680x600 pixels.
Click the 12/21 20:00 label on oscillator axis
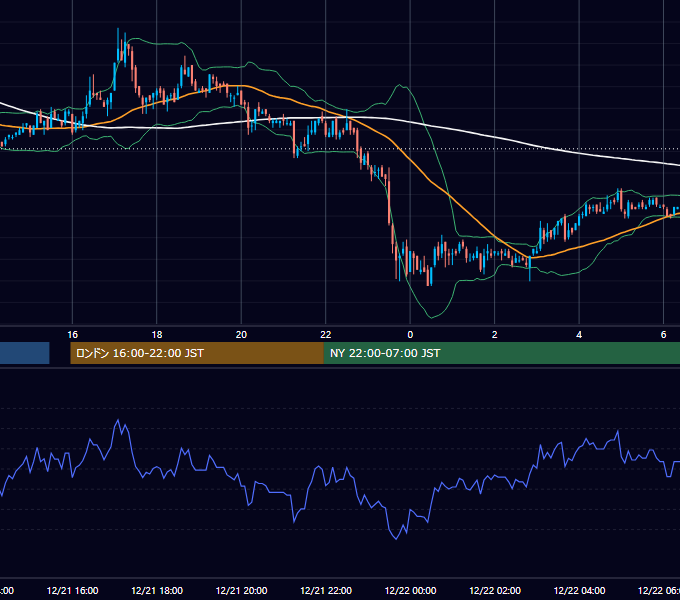click(241, 590)
